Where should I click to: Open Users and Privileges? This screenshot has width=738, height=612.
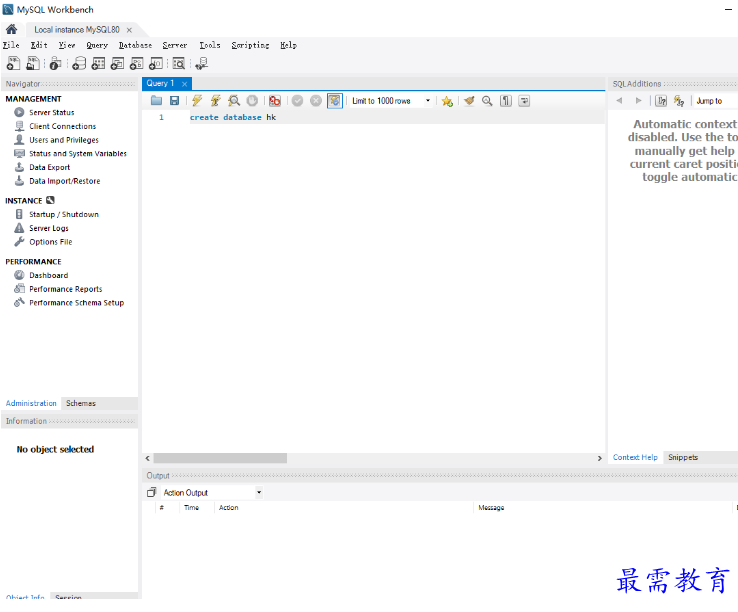pyautogui.click(x=64, y=140)
